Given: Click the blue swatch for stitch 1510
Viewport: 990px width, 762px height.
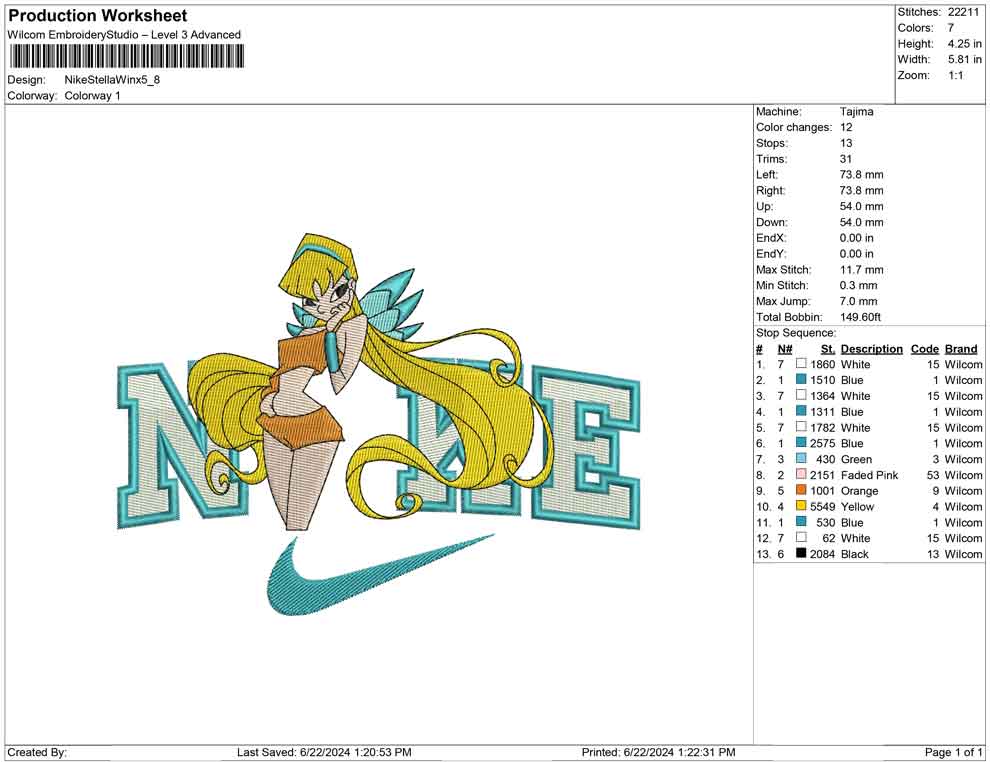Looking at the screenshot, I should pyautogui.click(x=801, y=379).
